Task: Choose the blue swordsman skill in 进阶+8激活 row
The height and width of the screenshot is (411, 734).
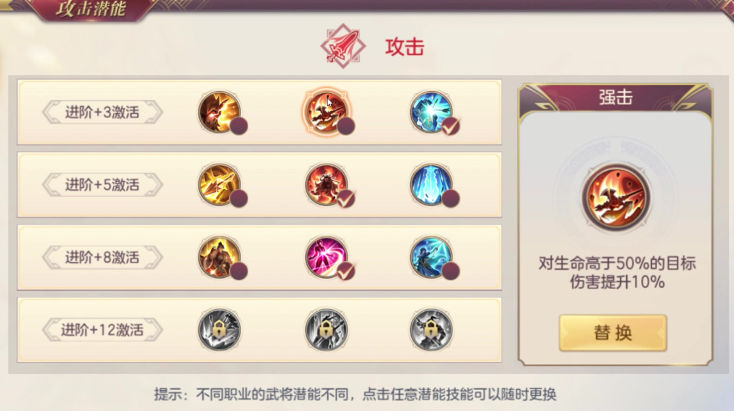Action: (431, 257)
